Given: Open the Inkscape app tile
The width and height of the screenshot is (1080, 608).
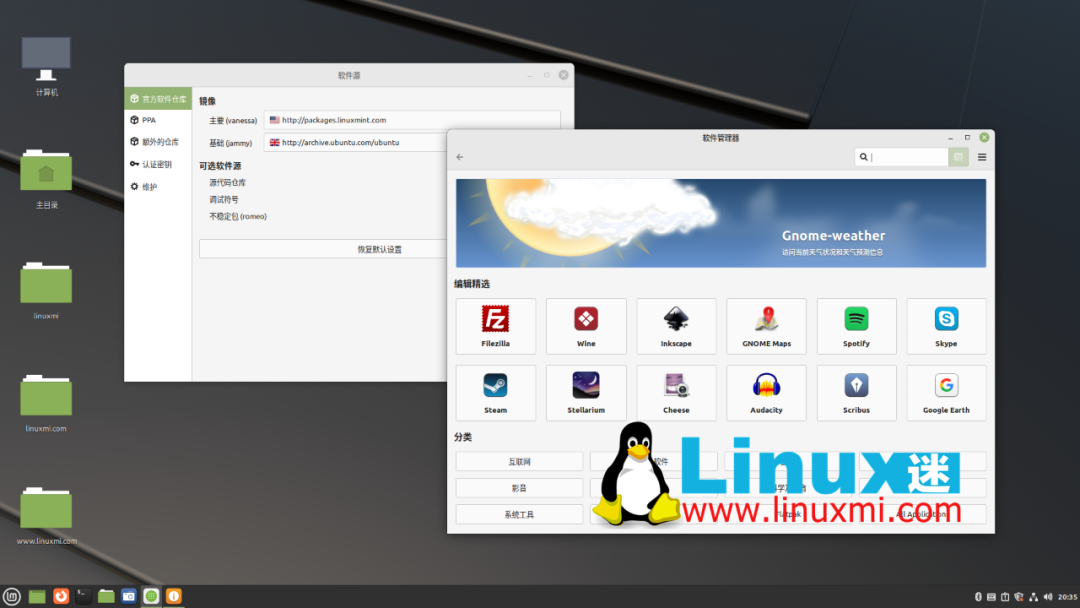Looking at the screenshot, I should pyautogui.click(x=676, y=326).
